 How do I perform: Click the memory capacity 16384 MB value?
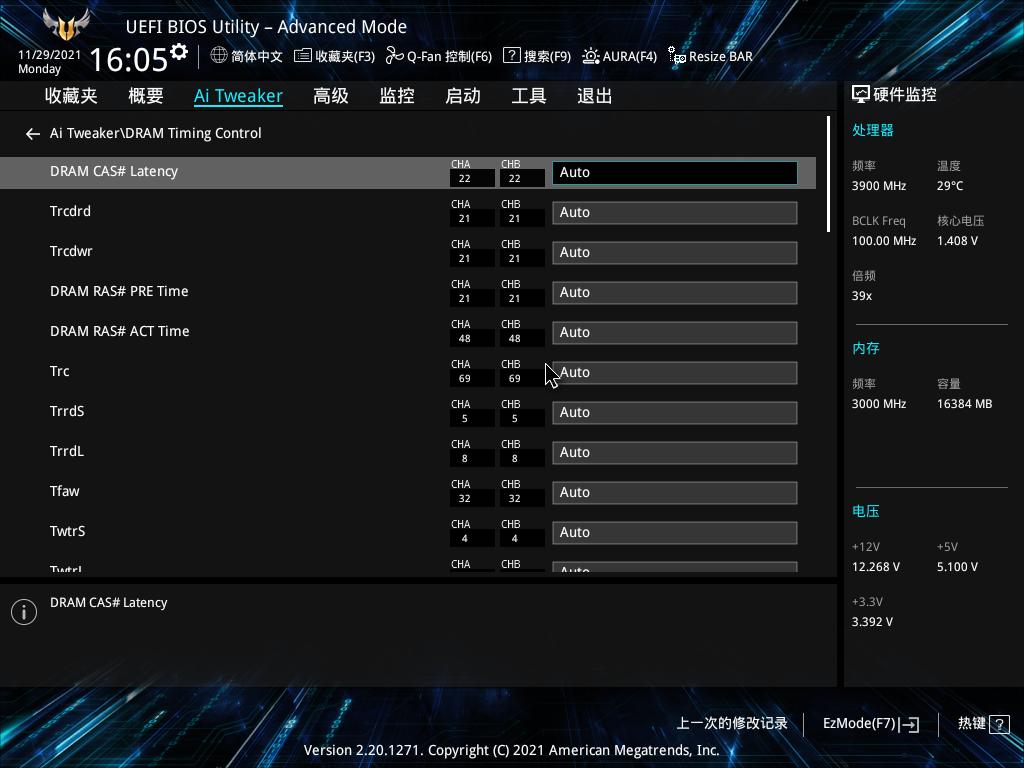pos(965,404)
